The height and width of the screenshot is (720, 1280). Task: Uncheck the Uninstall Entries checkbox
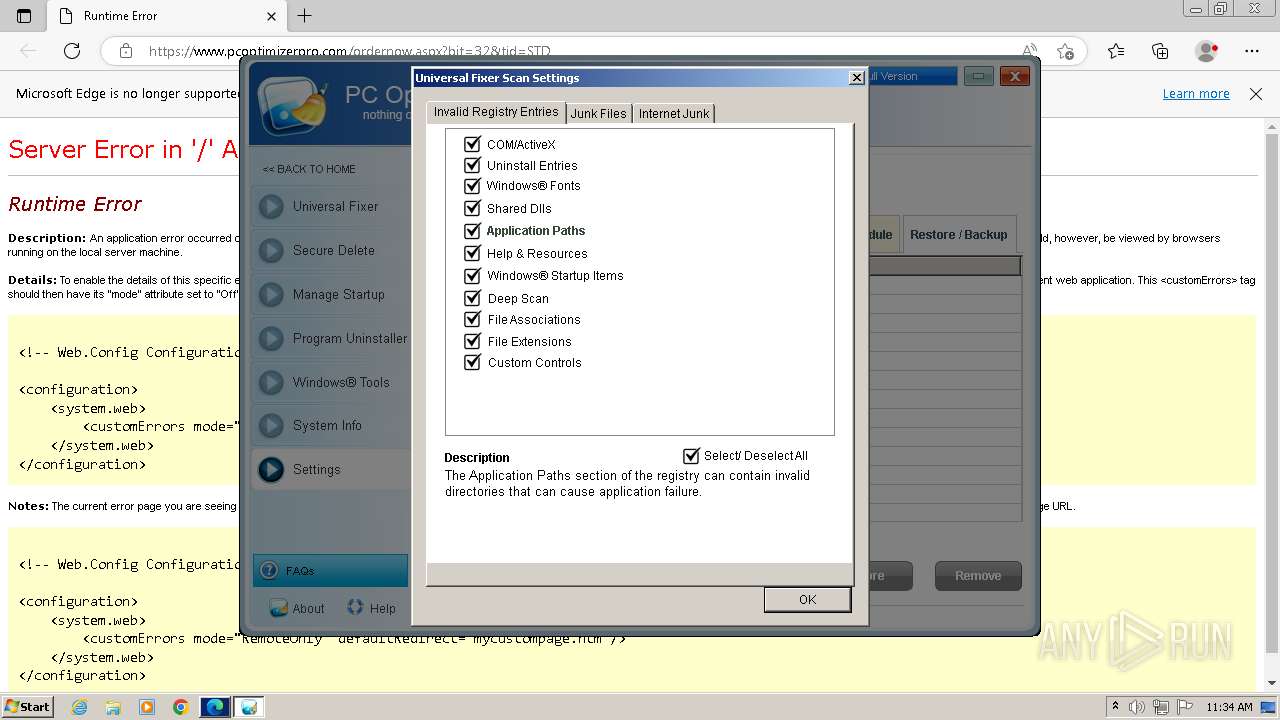[x=473, y=165]
